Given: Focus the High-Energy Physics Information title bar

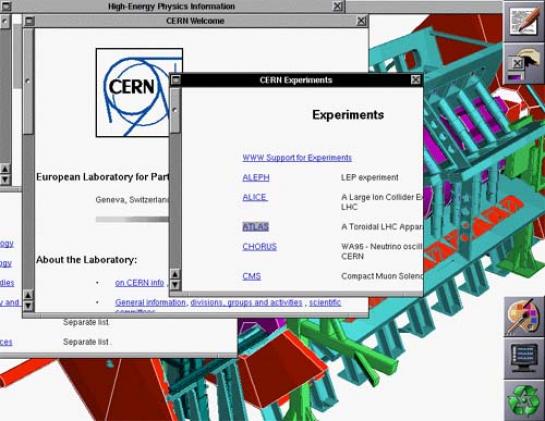Looking at the screenshot, I should pos(172,6).
